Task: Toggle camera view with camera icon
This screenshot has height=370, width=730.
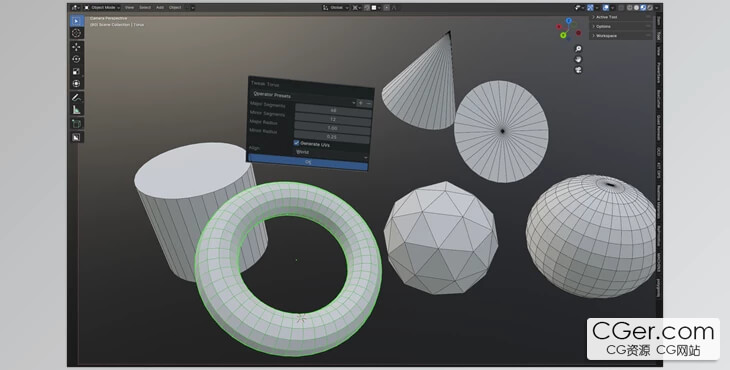Action: pos(578,70)
